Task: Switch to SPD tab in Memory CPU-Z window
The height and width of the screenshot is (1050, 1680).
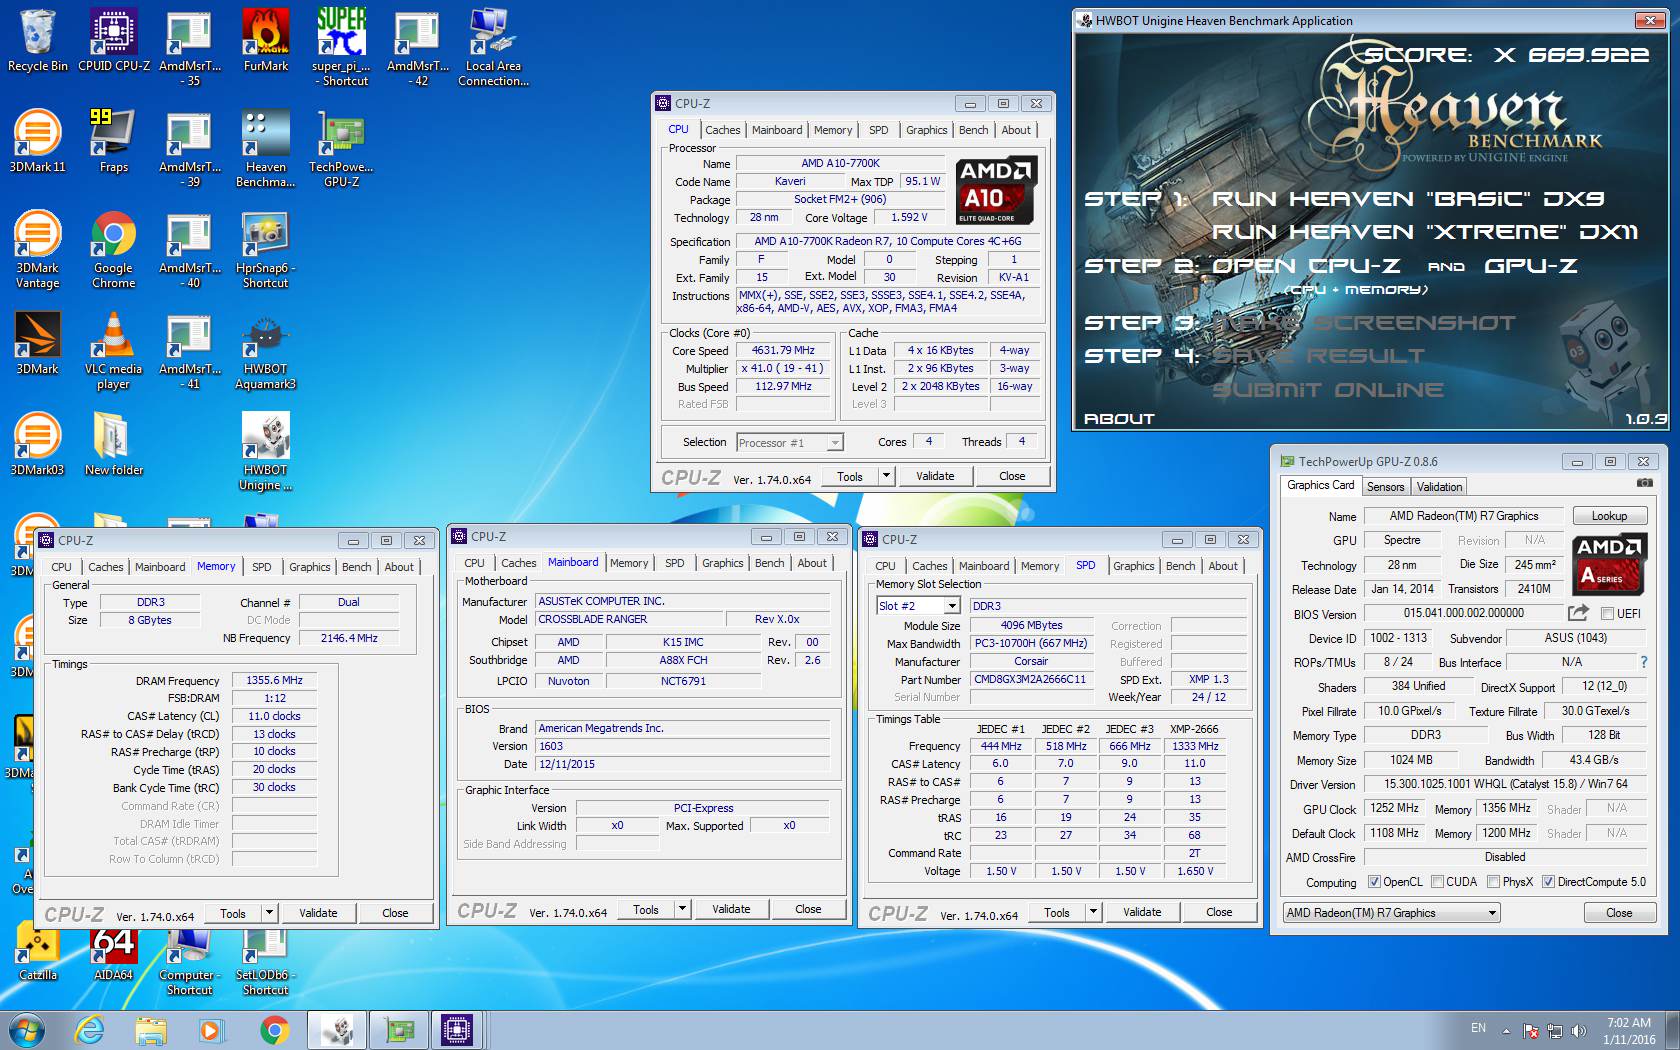Action: tap(261, 567)
